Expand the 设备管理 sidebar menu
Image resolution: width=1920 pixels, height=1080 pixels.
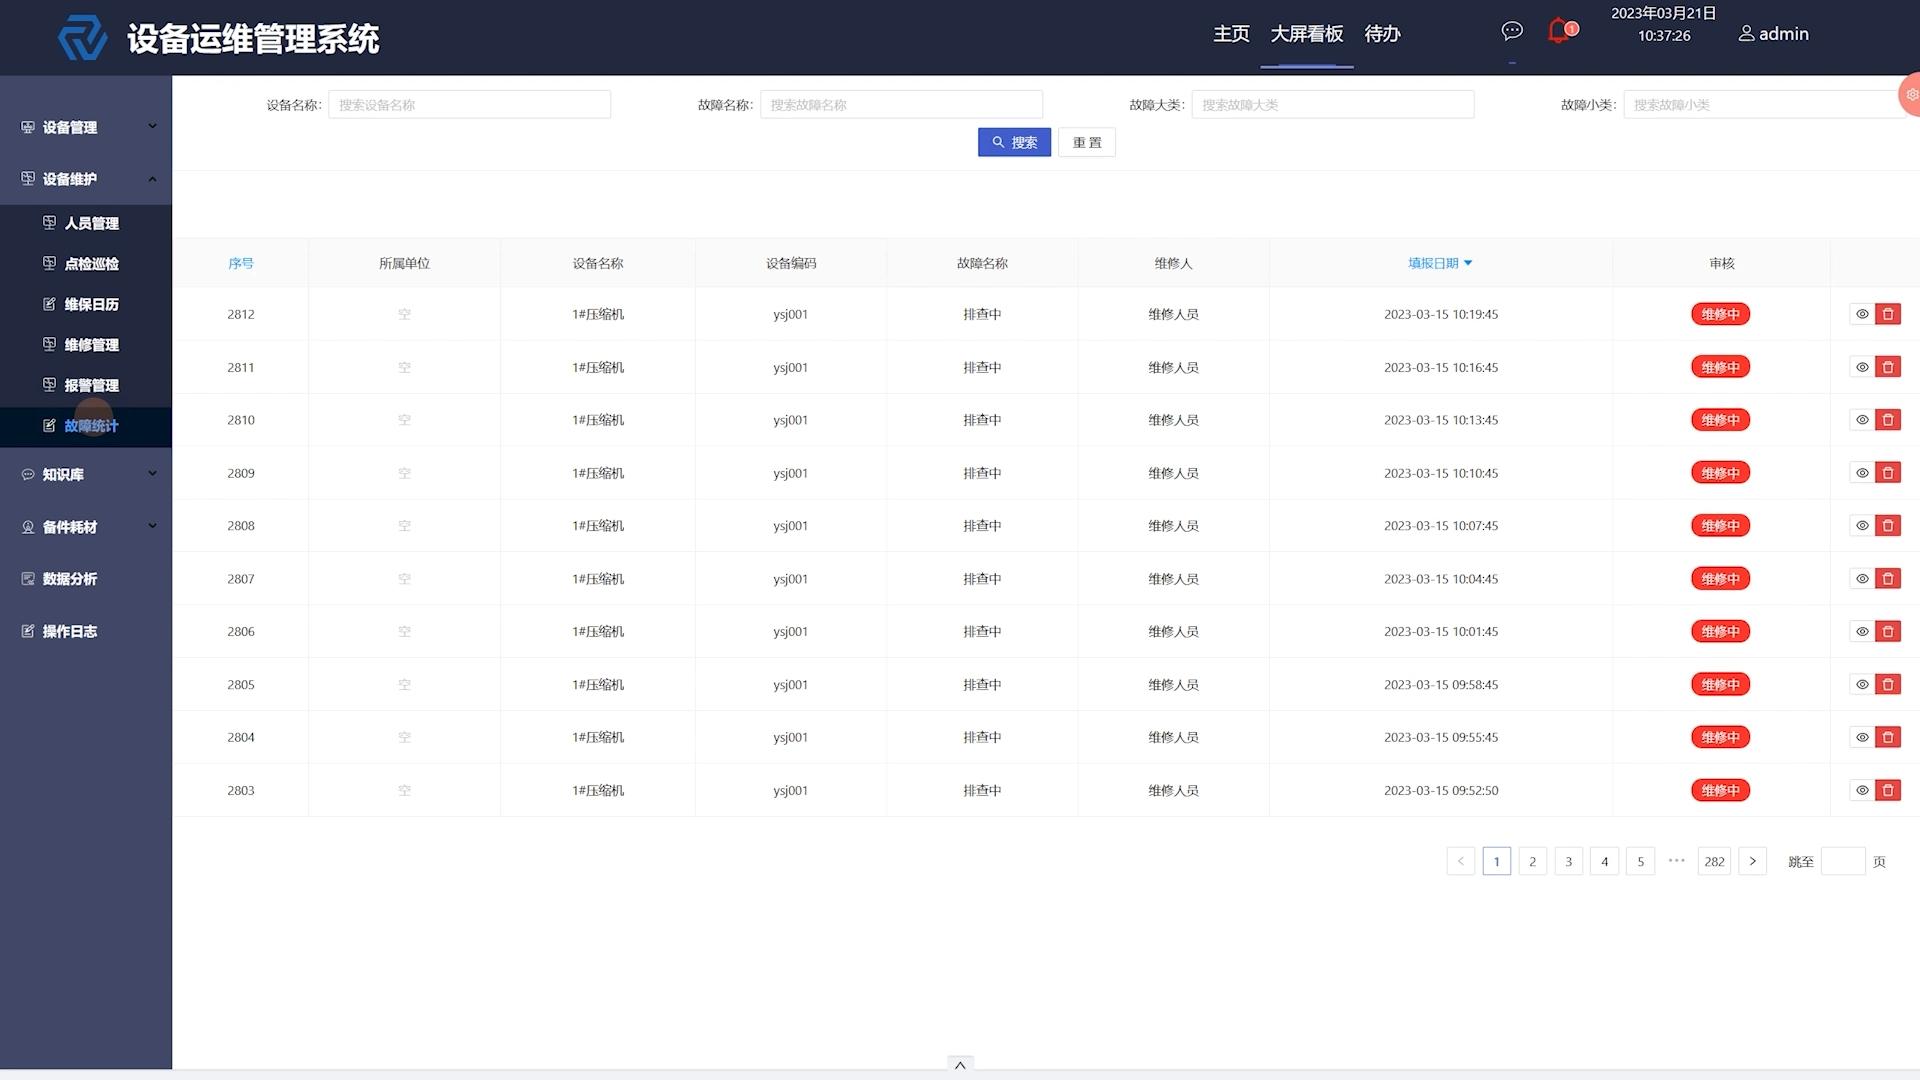point(86,127)
